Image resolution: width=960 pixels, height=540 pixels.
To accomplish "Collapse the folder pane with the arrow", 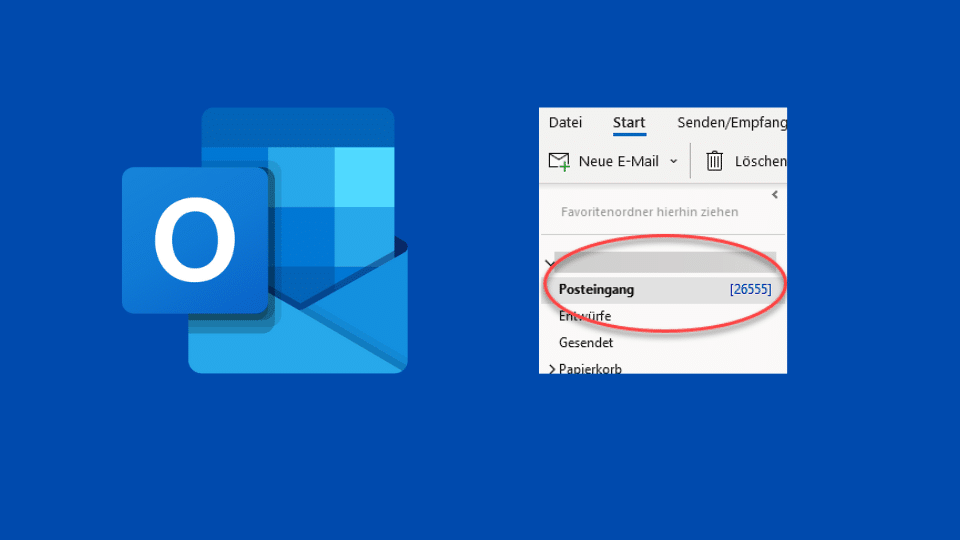I will click(774, 195).
